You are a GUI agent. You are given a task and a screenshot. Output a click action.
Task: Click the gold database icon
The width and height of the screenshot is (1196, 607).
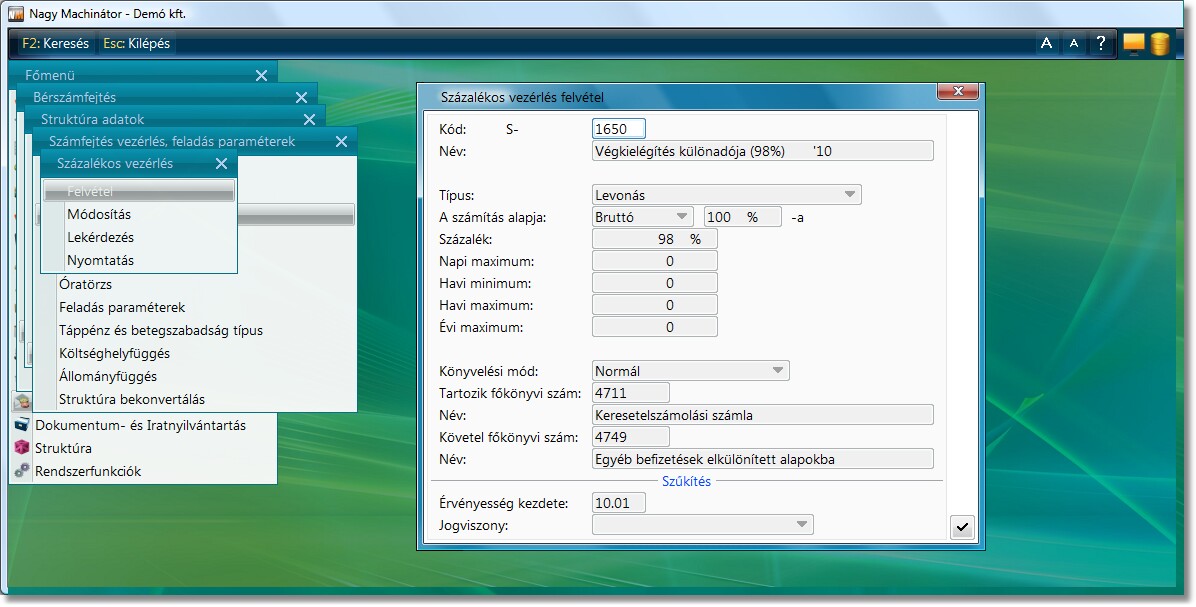[1160, 43]
